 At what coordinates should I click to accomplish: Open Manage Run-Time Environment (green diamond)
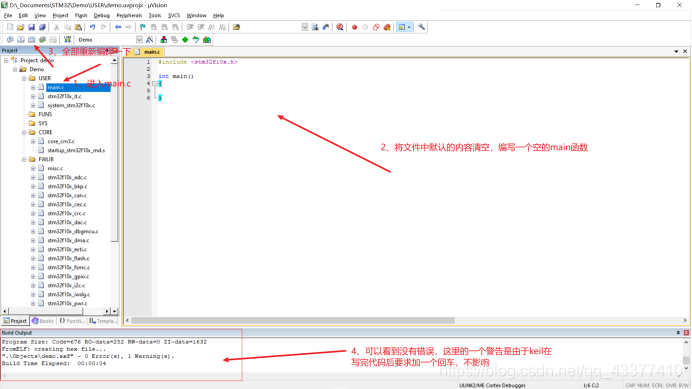[185, 40]
